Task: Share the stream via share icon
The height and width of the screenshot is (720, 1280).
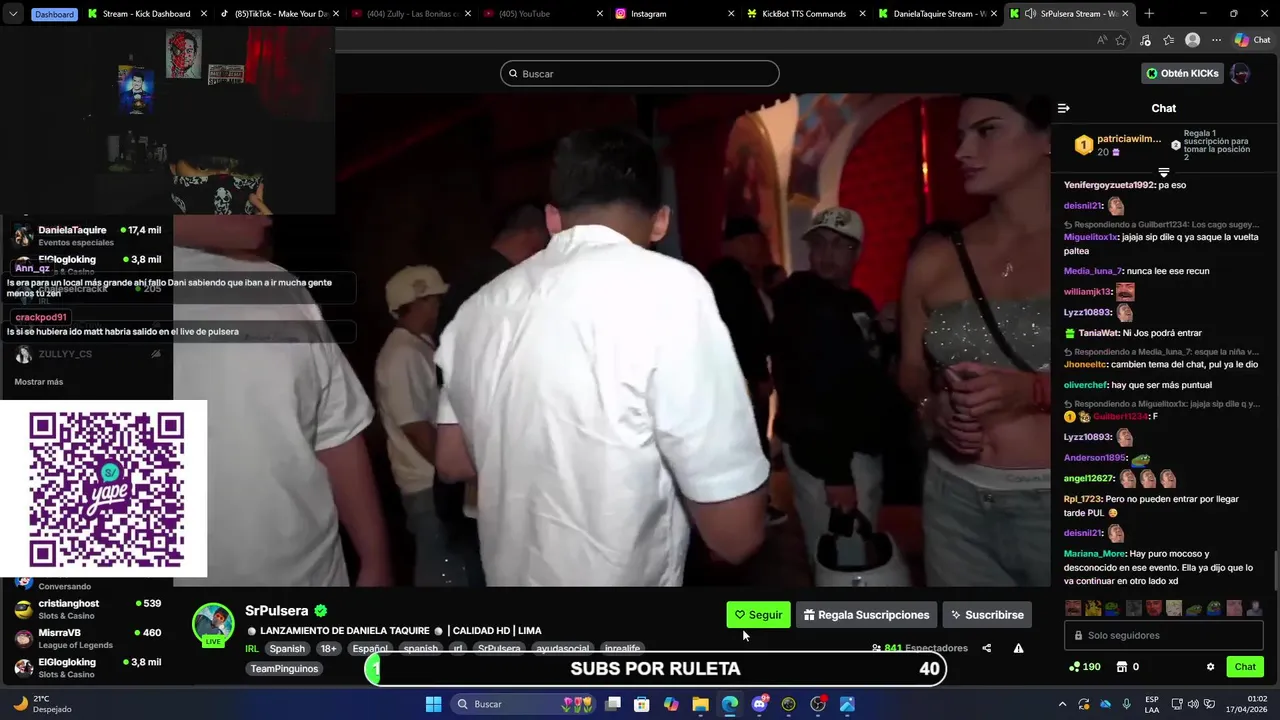Action: tap(986, 648)
